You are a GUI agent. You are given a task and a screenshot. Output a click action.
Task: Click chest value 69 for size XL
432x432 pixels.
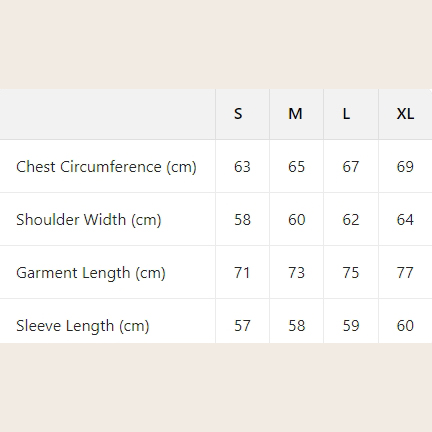click(405, 167)
